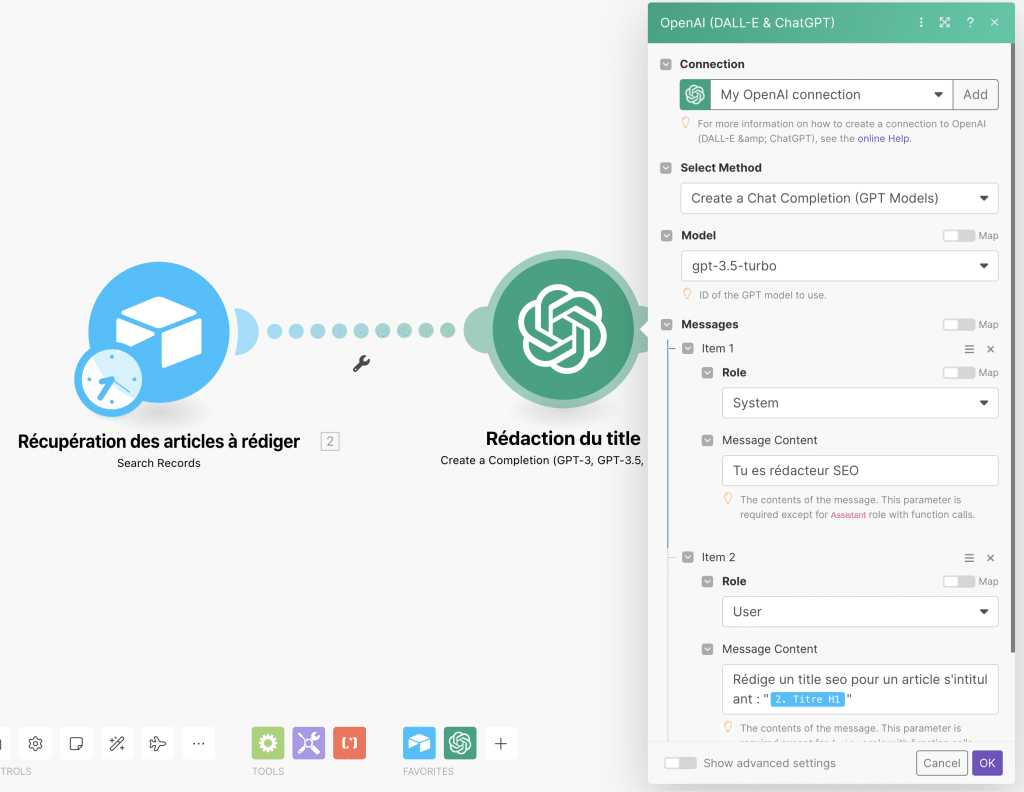Click reorder handle for Item 2
The width and height of the screenshot is (1024, 792).
pos(969,558)
